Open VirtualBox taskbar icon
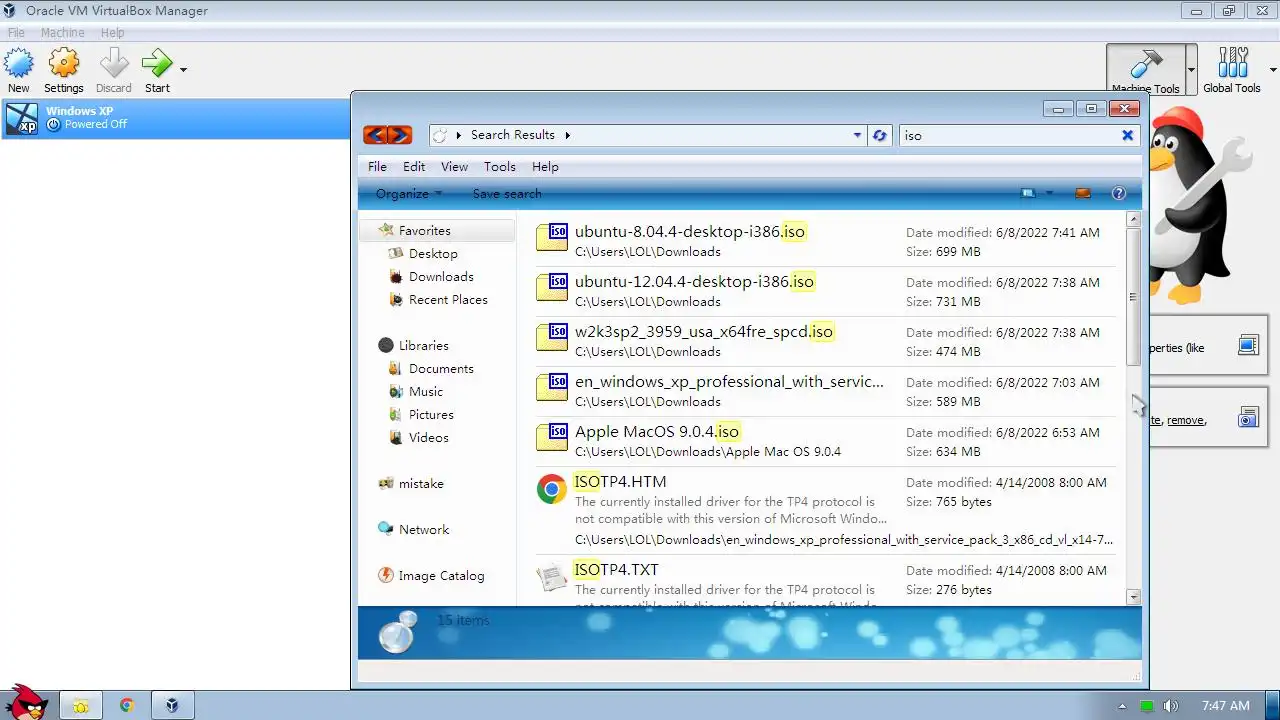This screenshot has width=1280, height=720. coord(172,706)
